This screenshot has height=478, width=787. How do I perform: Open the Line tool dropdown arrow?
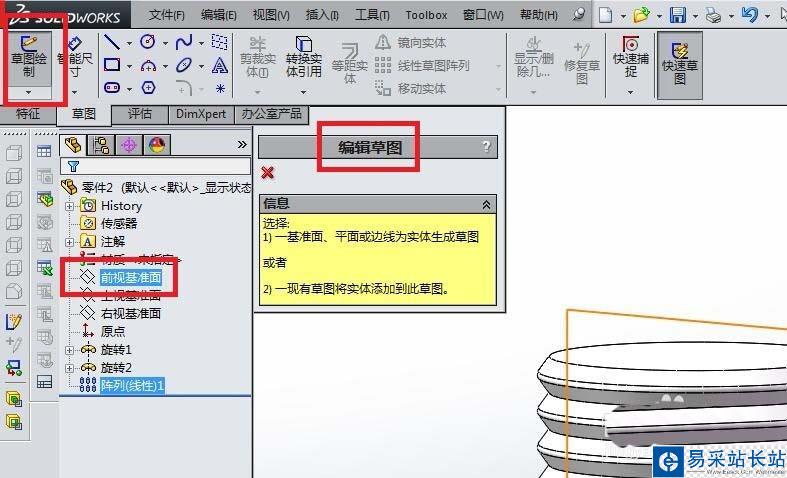[x=129, y=43]
